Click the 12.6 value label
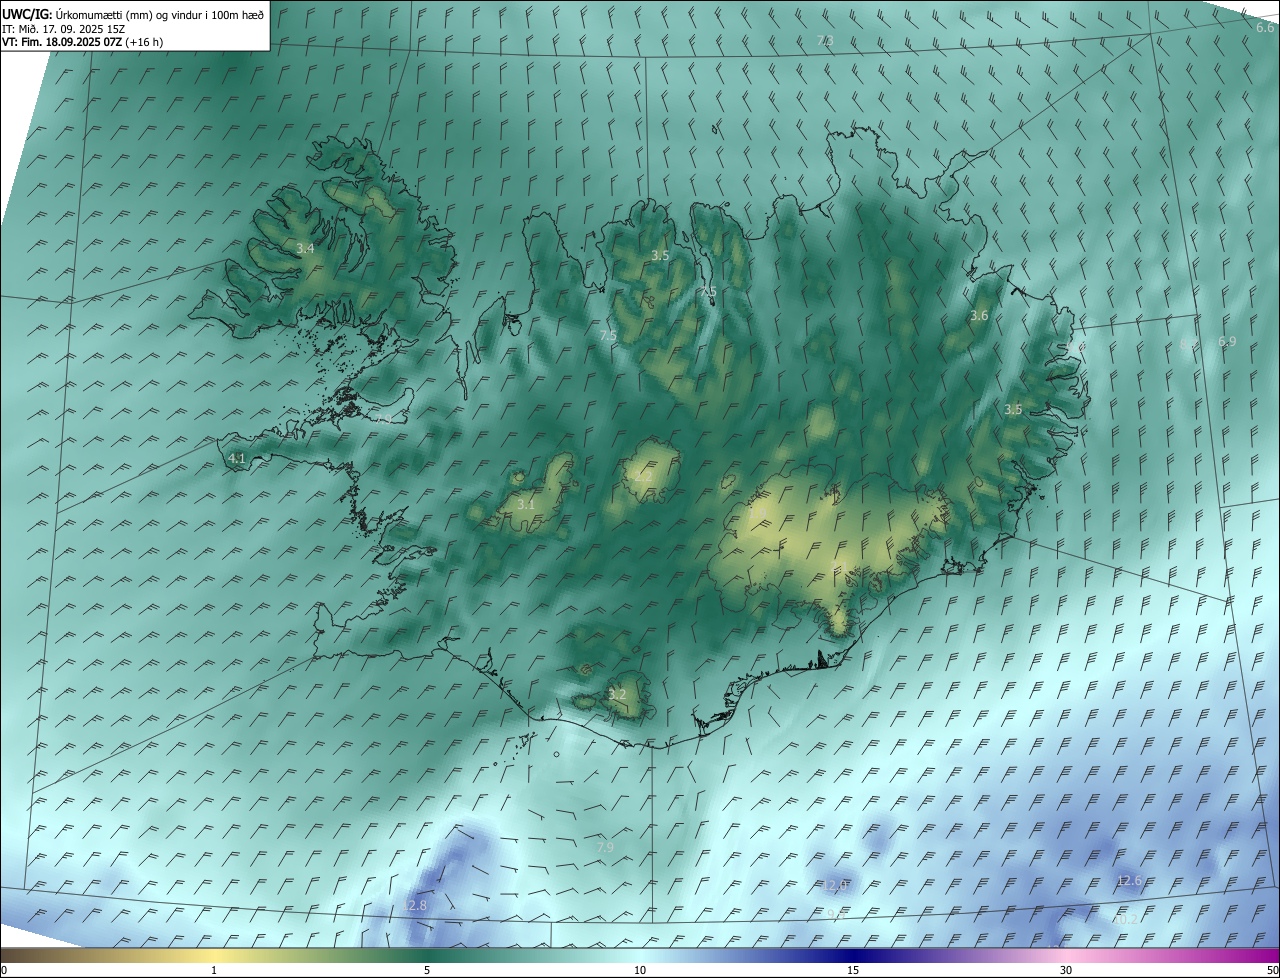This screenshot has width=1280, height=978. 1128,880
